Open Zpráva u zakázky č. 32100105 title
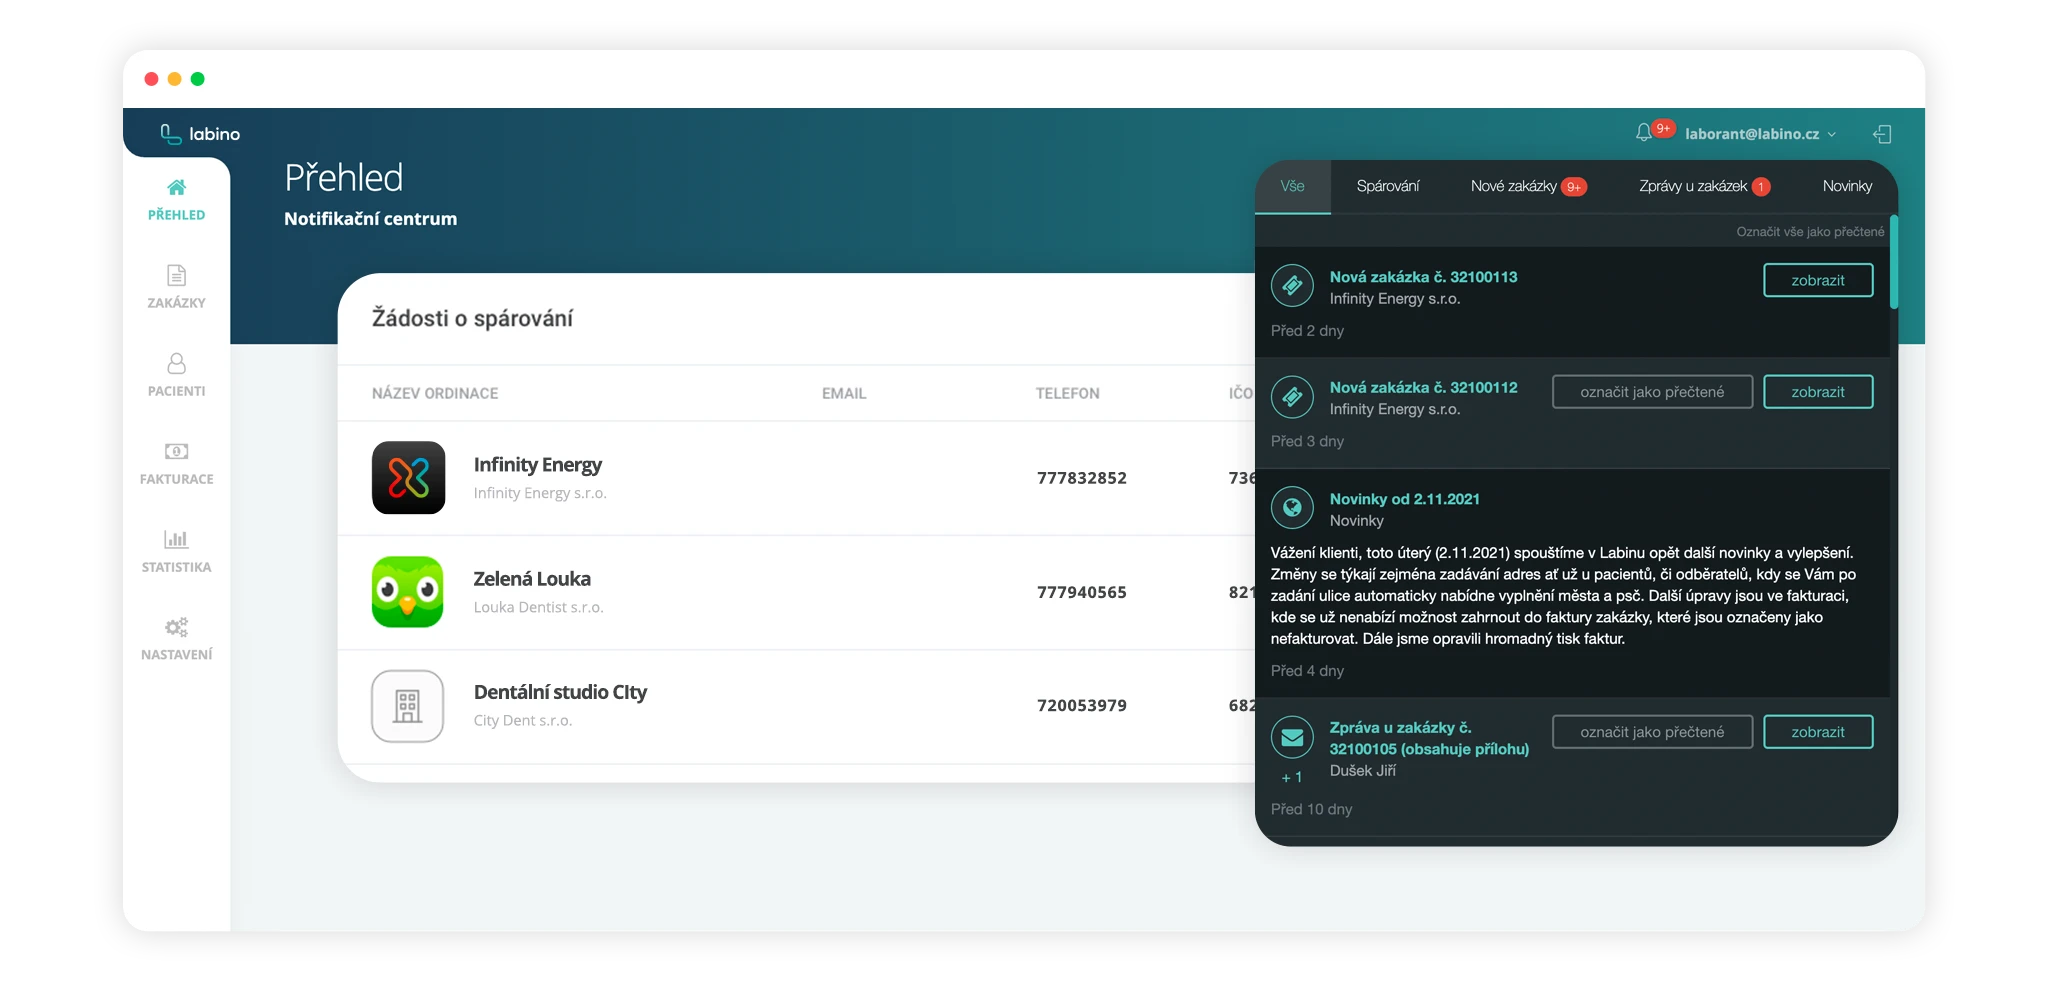2048x986 pixels. click(1429, 738)
